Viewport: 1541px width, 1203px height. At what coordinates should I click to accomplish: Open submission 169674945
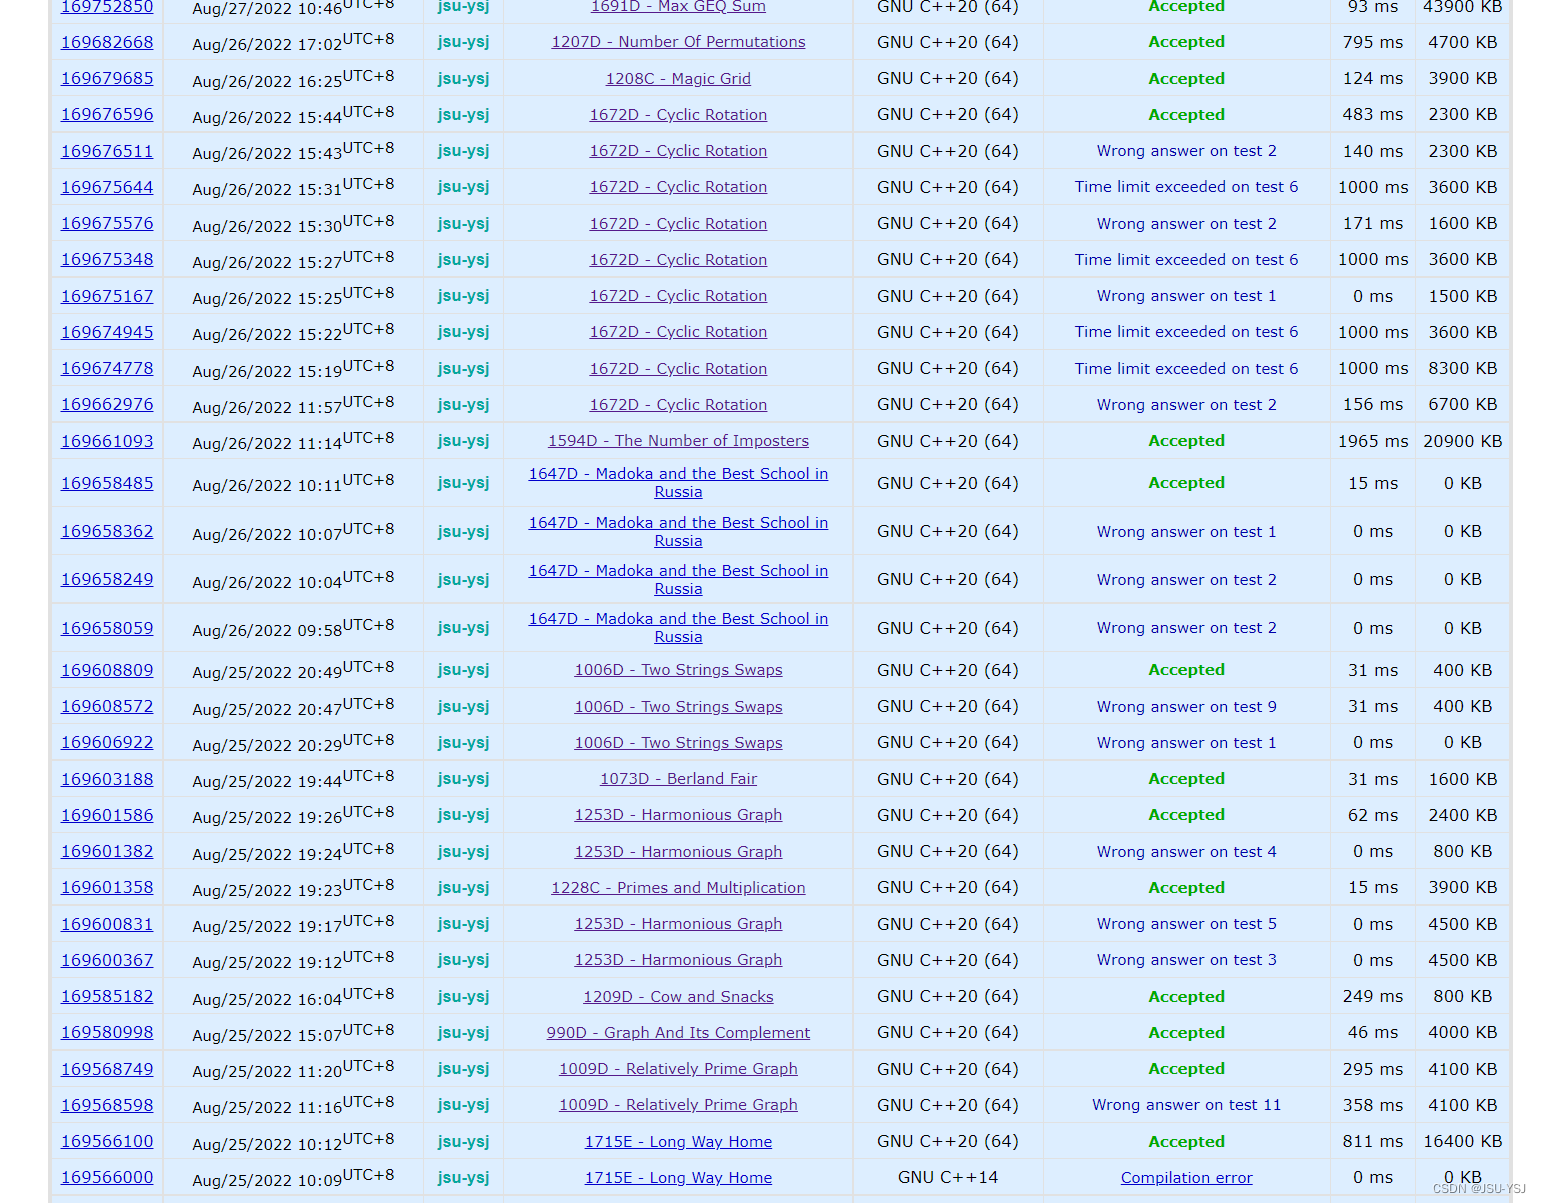click(107, 332)
